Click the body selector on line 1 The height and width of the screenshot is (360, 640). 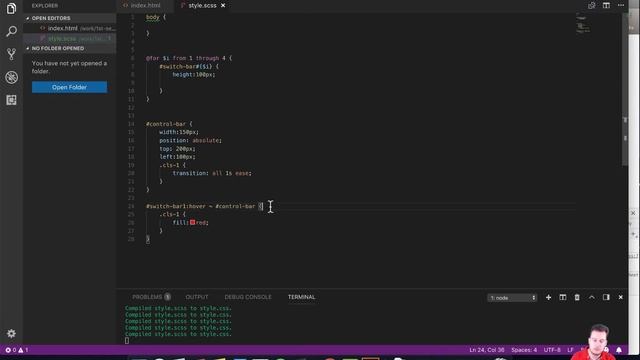(153, 17)
